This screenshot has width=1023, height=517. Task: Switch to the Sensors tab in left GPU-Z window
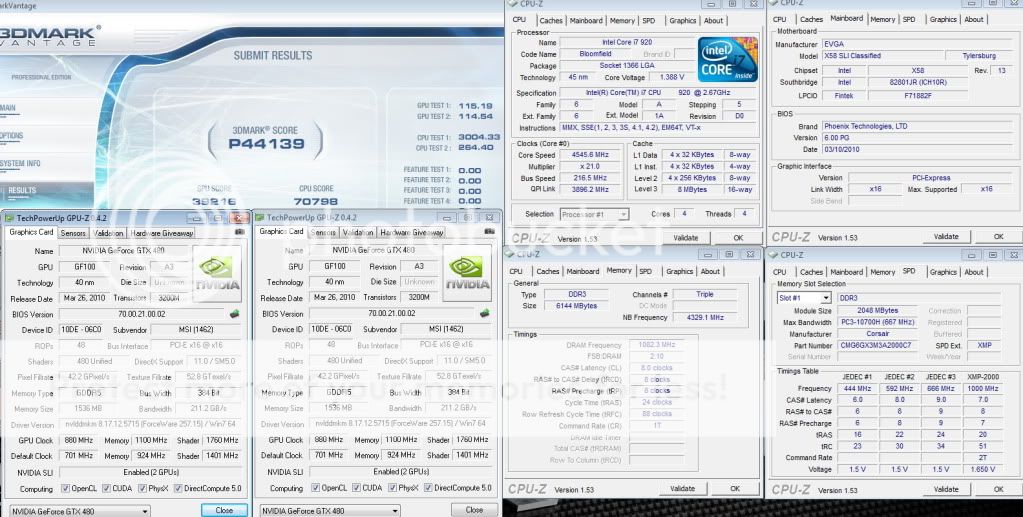(73, 233)
